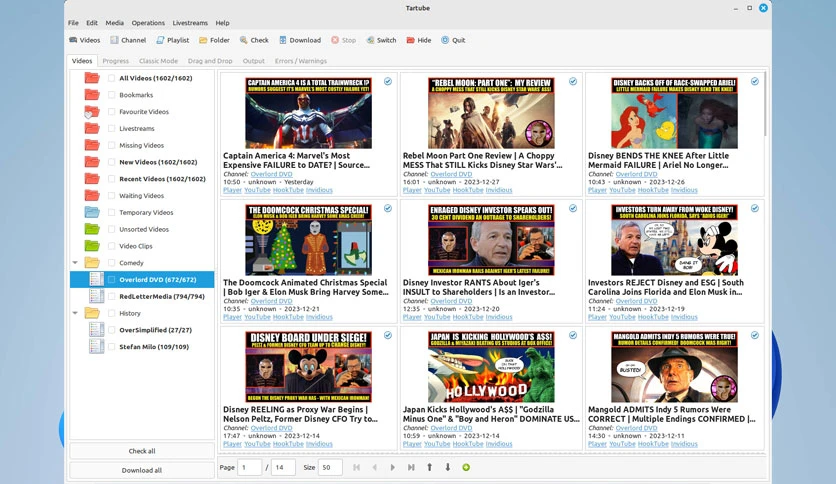Go to the next page arrow
836x484 pixels.
pyautogui.click(x=392, y=467)
